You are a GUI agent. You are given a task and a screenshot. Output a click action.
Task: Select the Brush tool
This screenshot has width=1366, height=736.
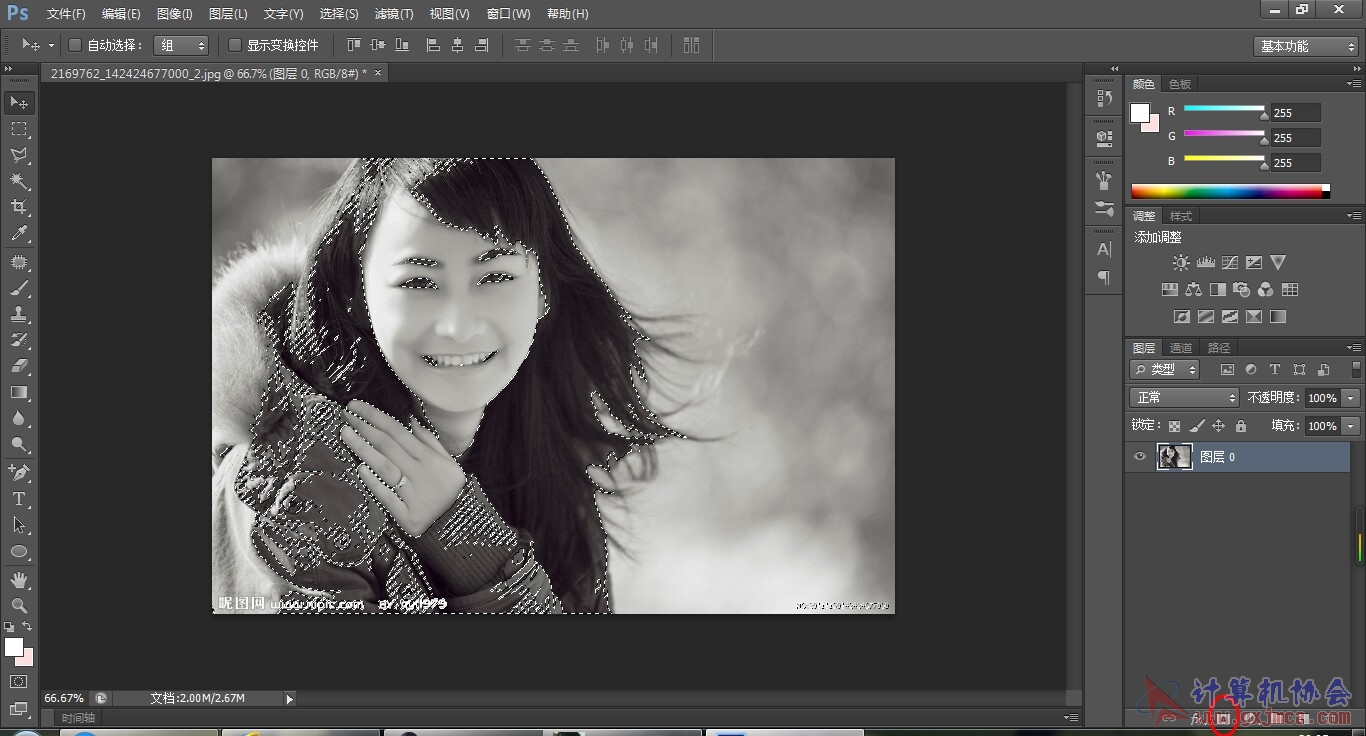19,288
